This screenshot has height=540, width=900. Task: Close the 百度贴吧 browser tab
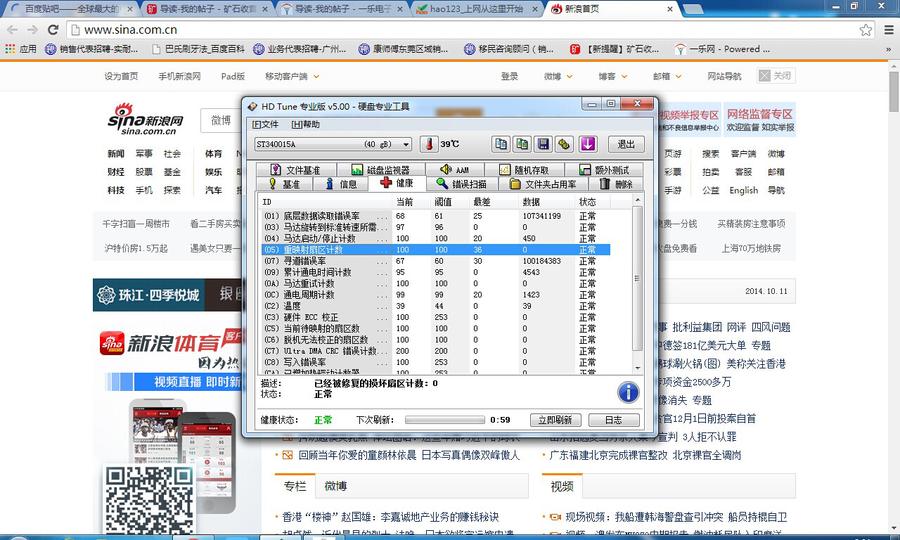click(x=130, y=9)
